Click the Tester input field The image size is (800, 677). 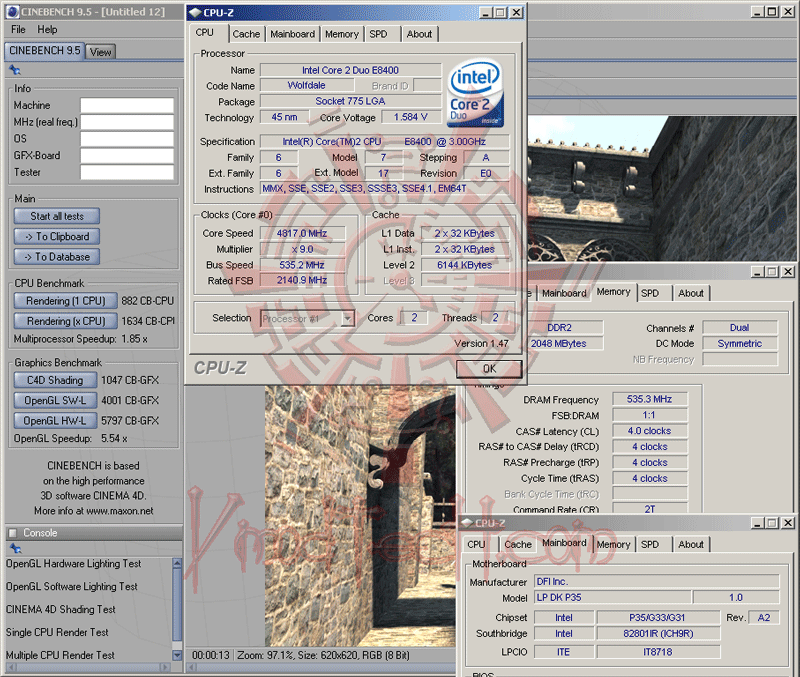point(127,172)
